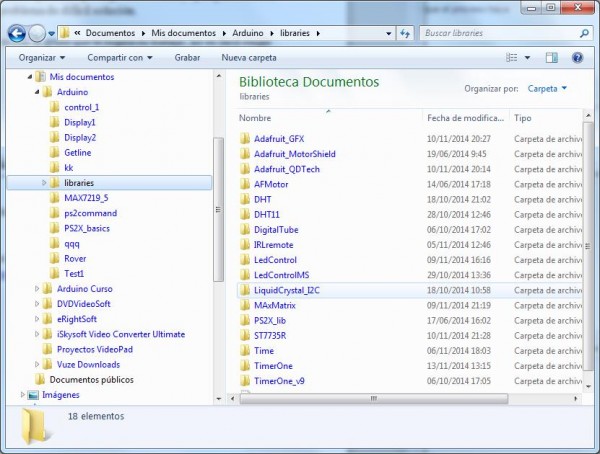Expand the libraries folder tree arrow
The height and width of the screenshot is (454, 600).
tap(44, 183)
